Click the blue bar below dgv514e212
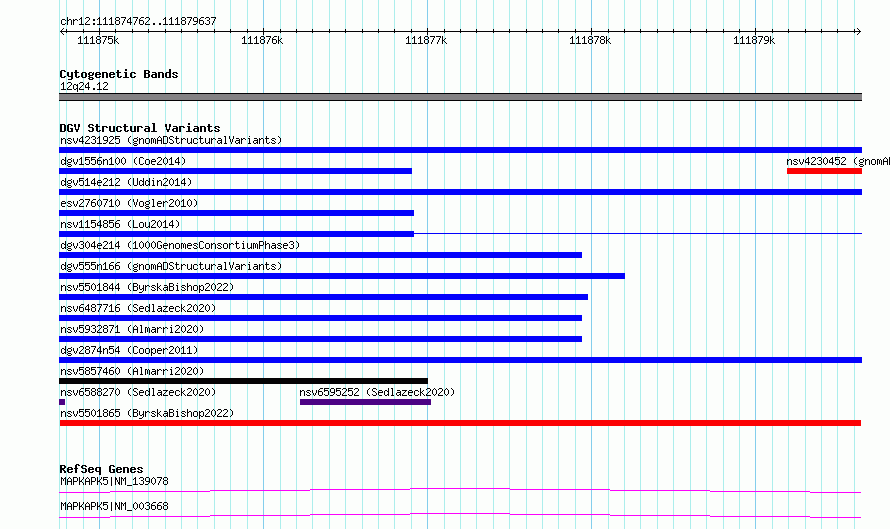Viewport: 890px width, 529px height. pos(460,192)
